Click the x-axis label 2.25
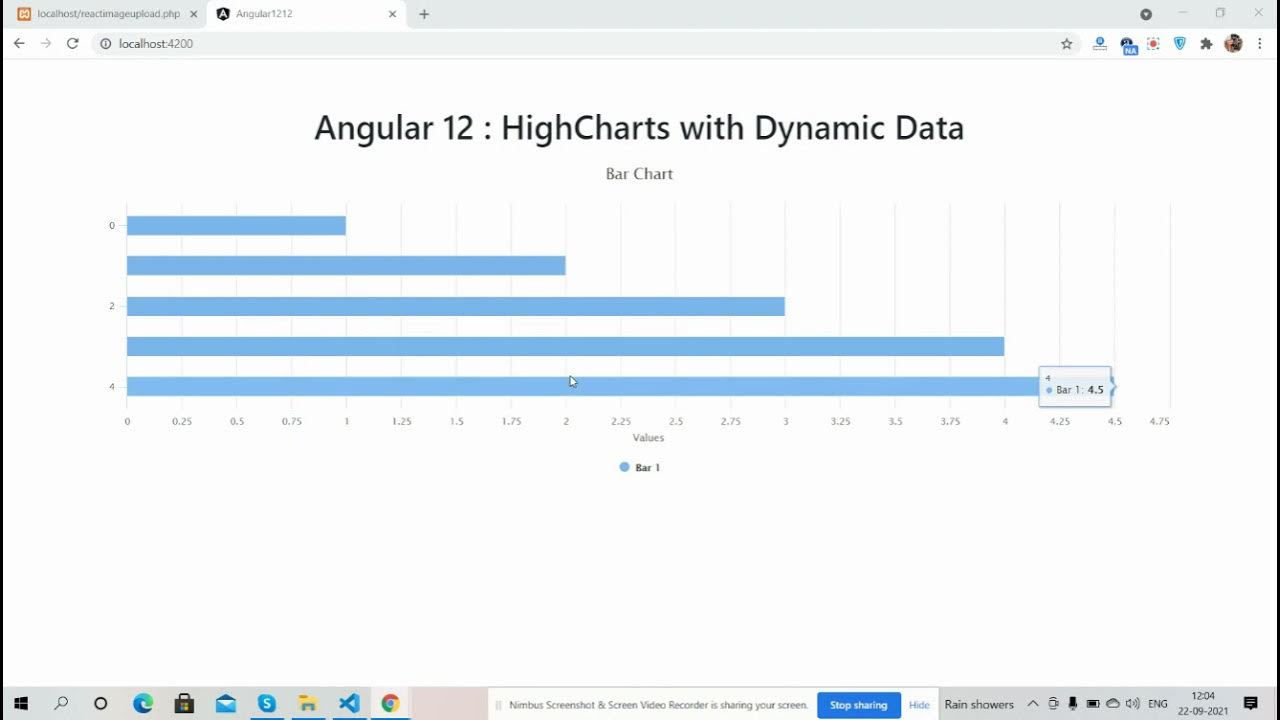The width and height of the screenshot is (1280, 720). (621, 422)
